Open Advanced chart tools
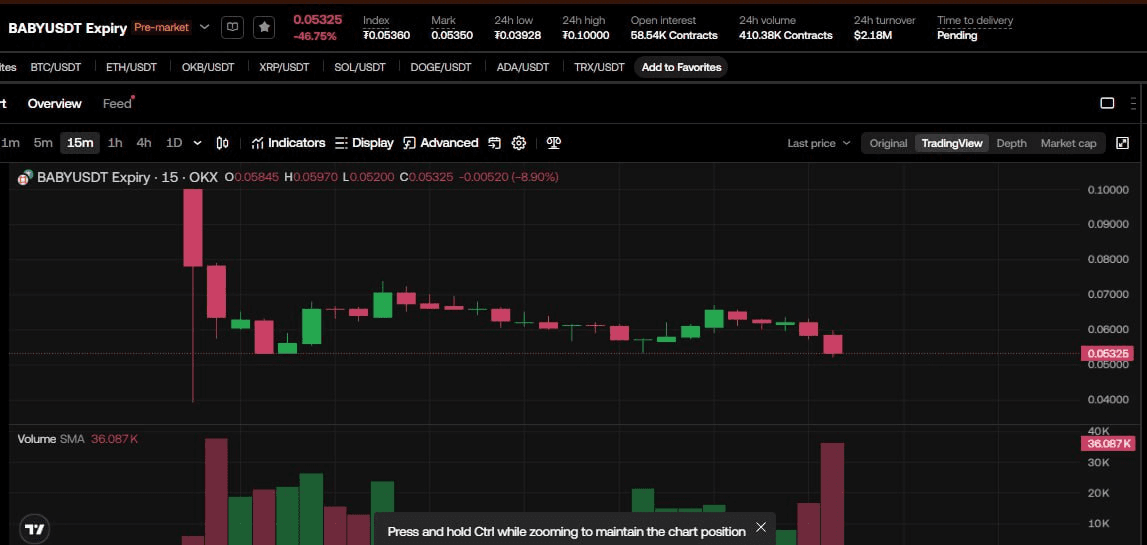This screenshot has height=545, width=1147. point(441,143)
